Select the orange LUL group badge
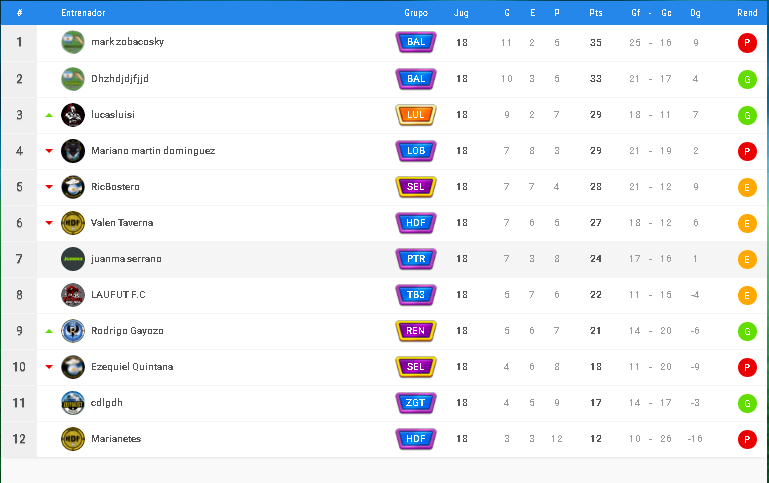Image resolution: width=769 pixels, height=483 pixels. pyautogui.click(x=416, y=115)
